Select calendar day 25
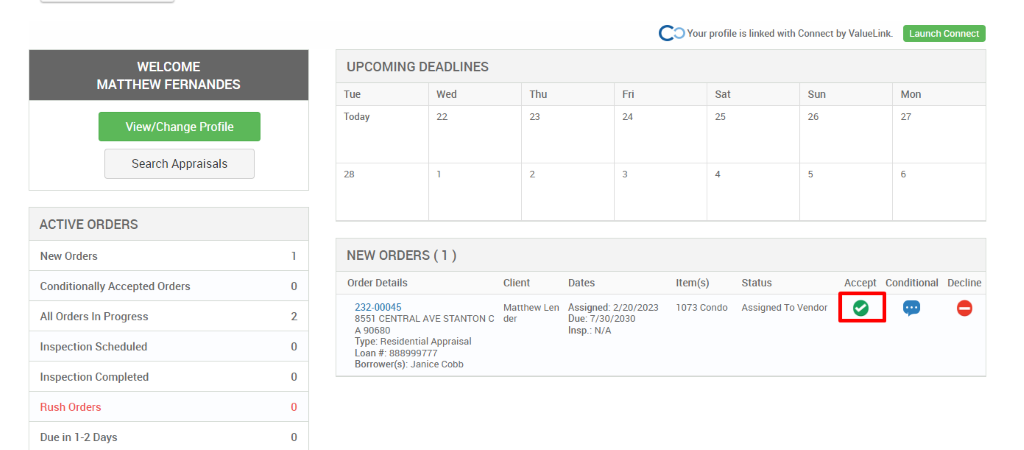The height and width of the screenshot is (450, 1024). pos(753,134)
